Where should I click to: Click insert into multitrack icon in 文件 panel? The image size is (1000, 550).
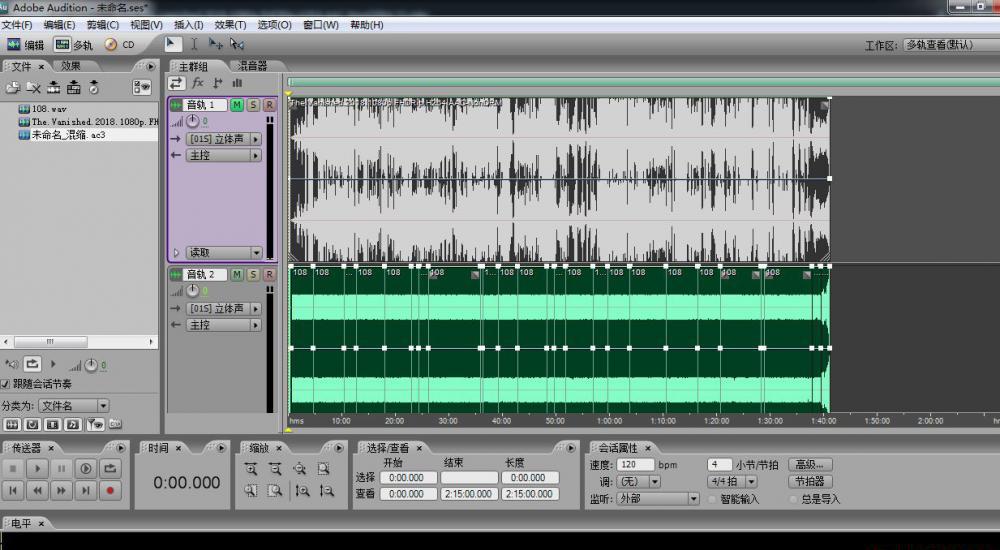54,87
